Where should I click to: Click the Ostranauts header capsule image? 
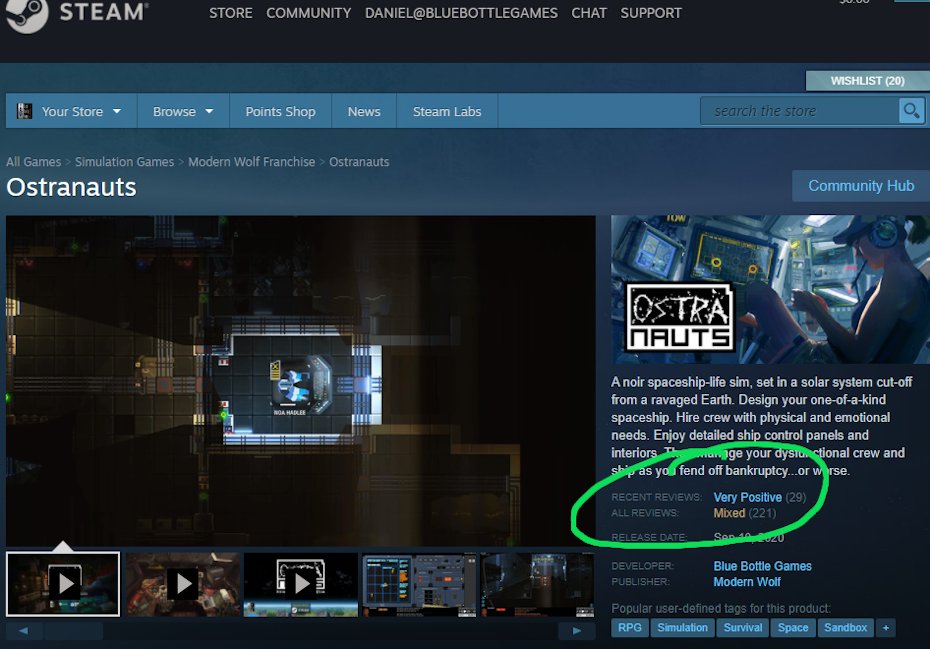[x=770, y=289]
